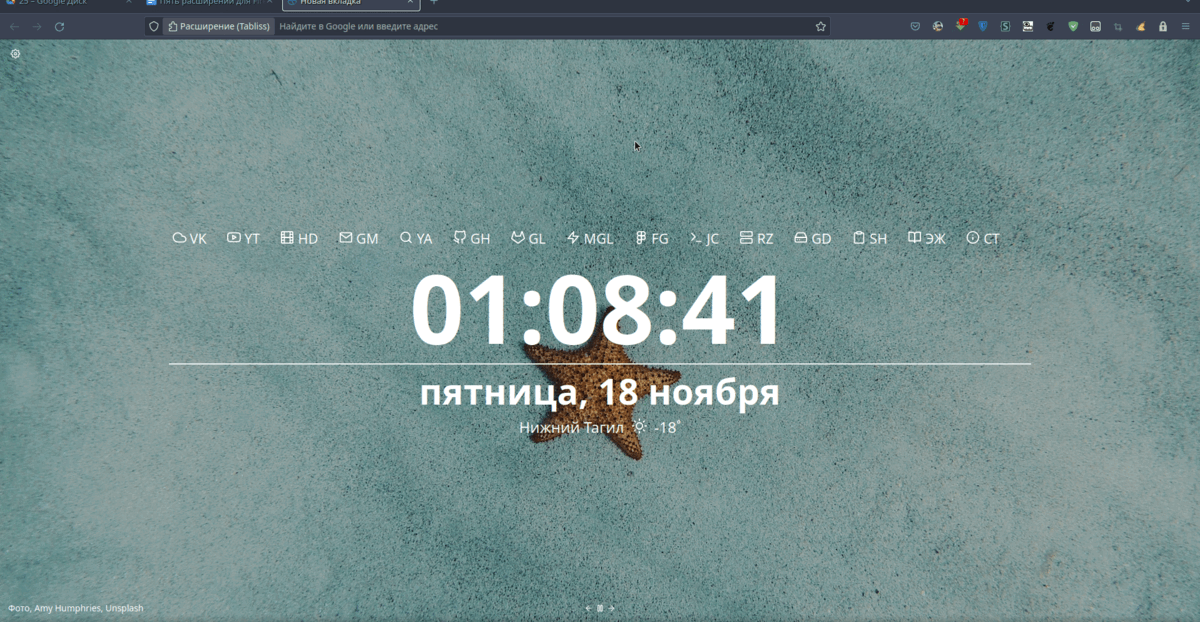The height and width of the screenshot is (622, 1200).
Task: Click the Pocket icon in the toolbar
Action: (x=915, y=25)
